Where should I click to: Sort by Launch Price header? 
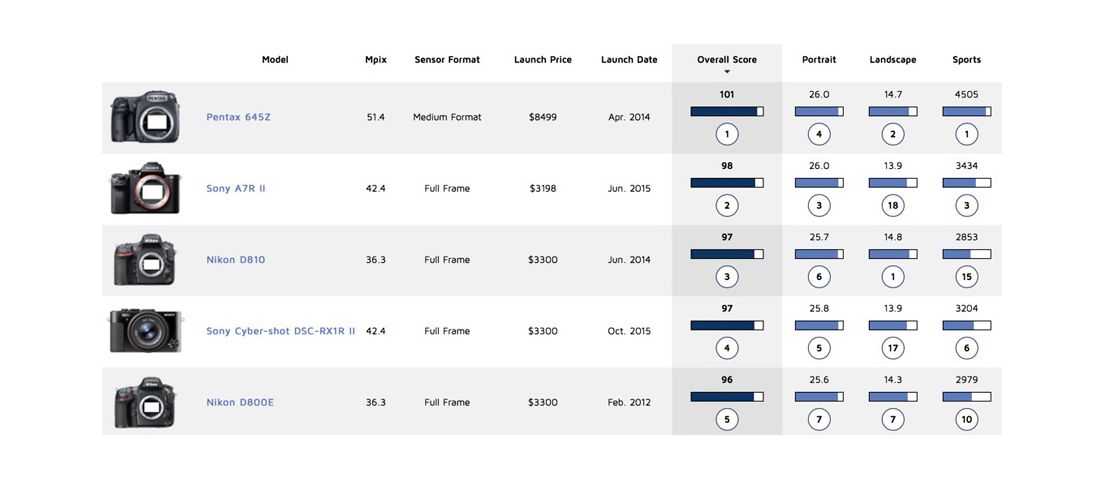click(543, 60)
